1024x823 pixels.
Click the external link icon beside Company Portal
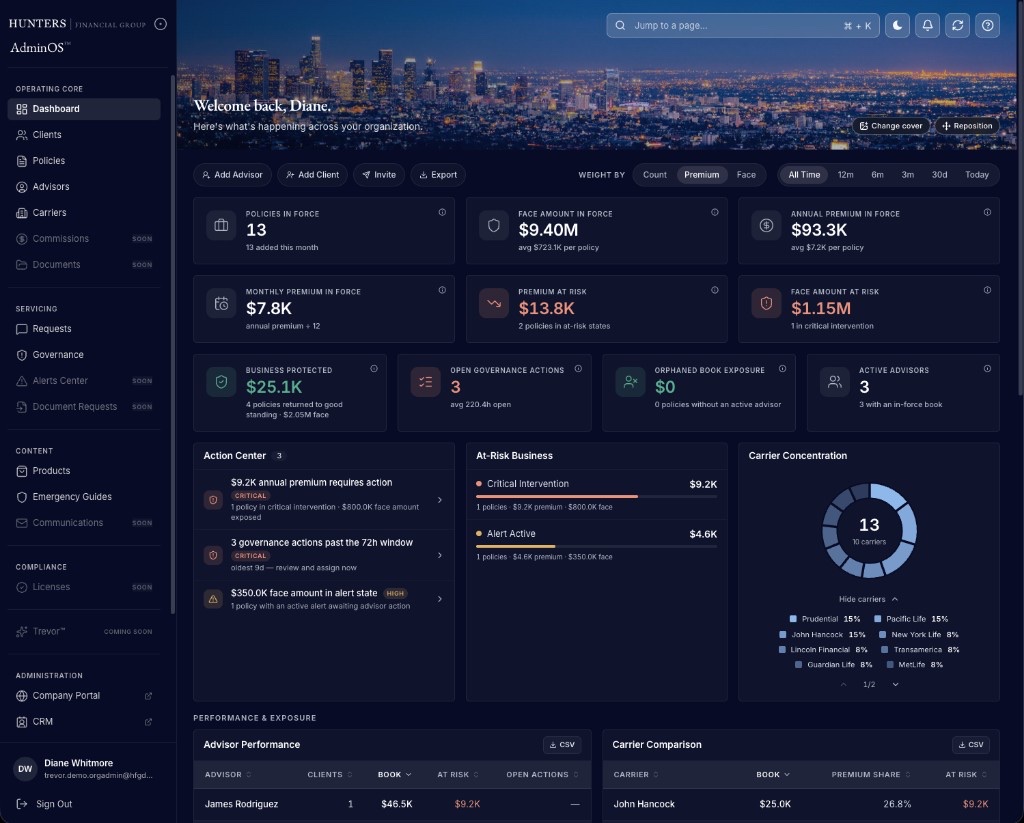[x=148, y=696]
